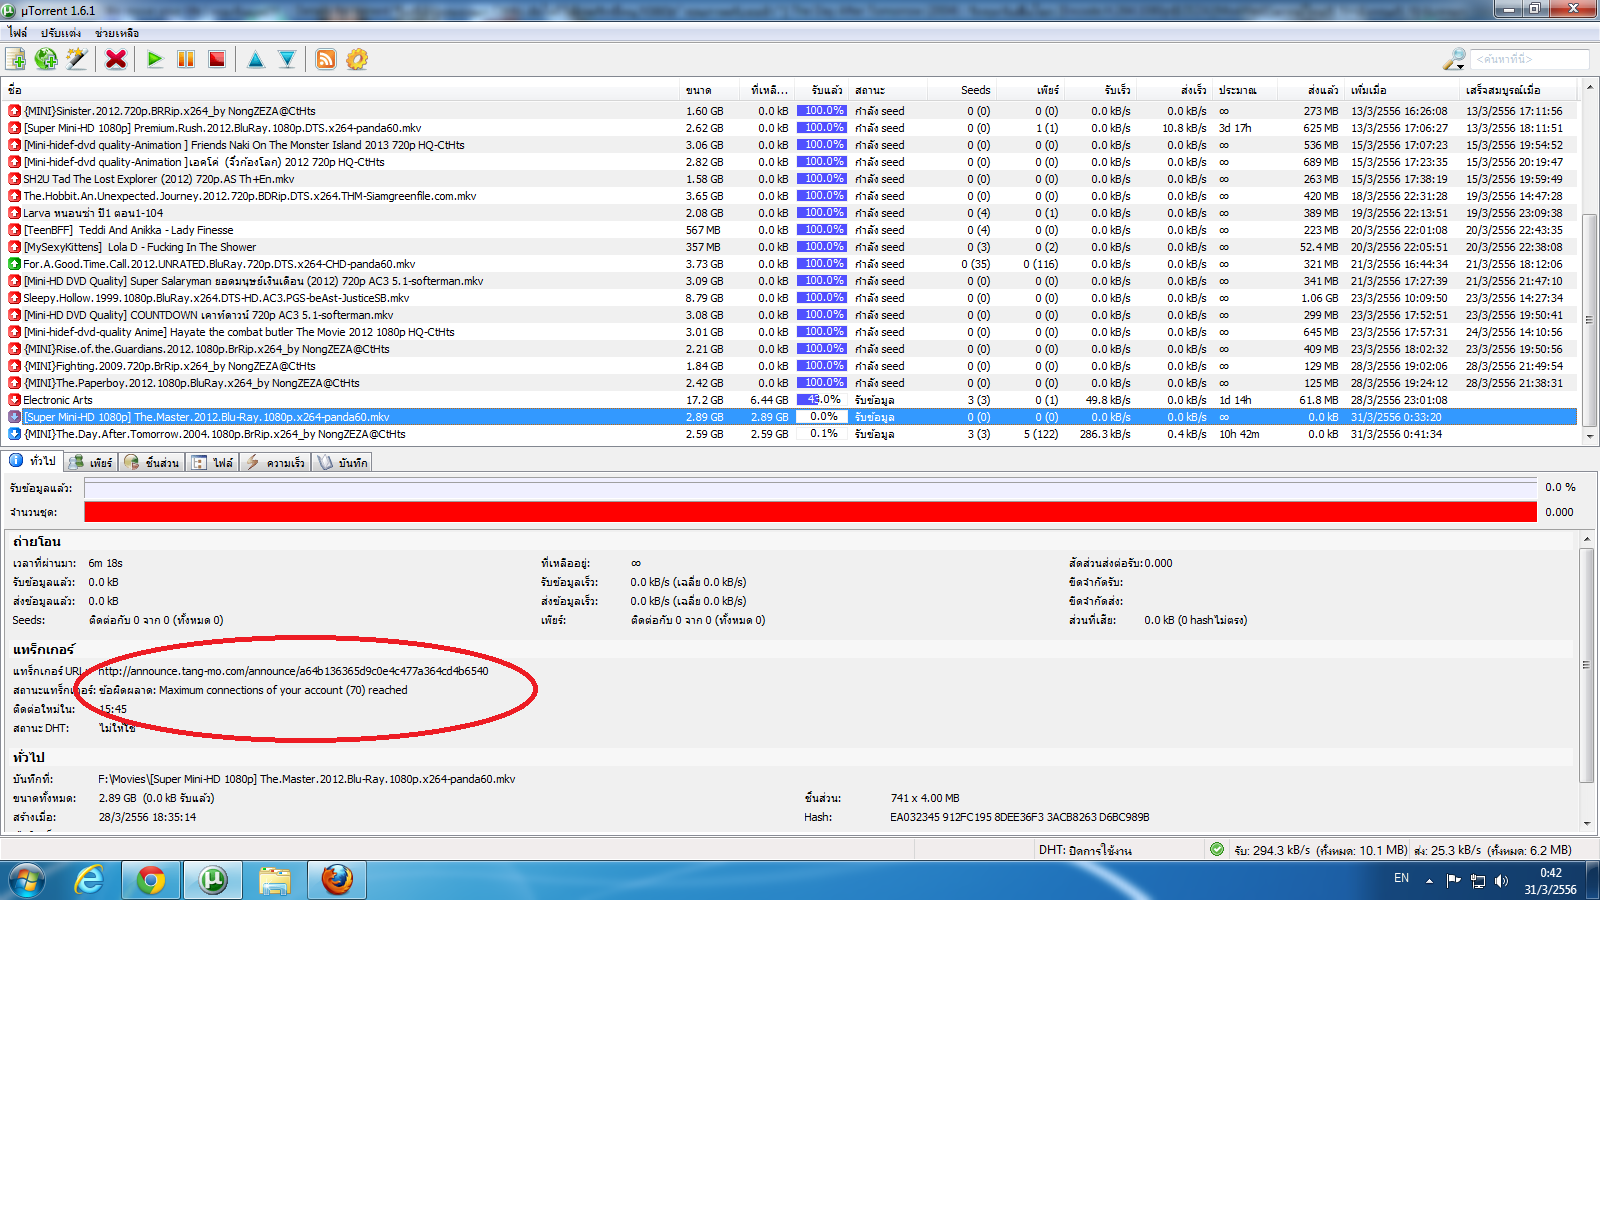Open the Windows Start menu
1600x1215 pixels.
point(27,881)
